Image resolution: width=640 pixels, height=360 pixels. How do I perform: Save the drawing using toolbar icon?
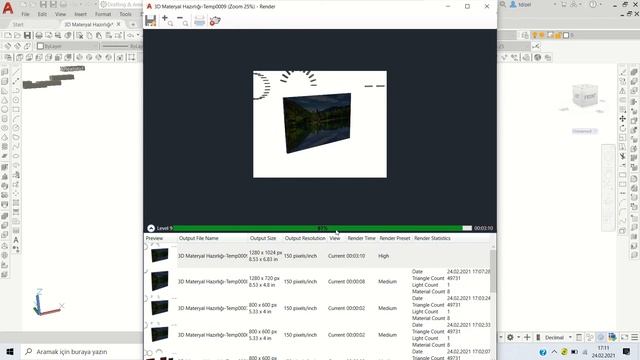27,36
